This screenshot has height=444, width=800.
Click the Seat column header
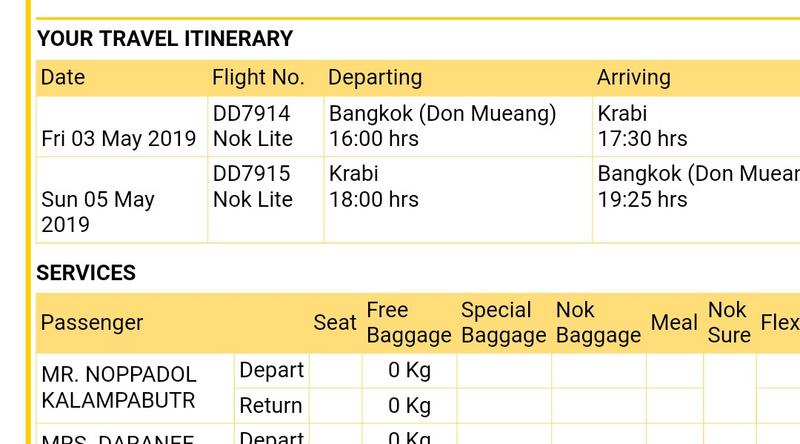pos(335,323)
